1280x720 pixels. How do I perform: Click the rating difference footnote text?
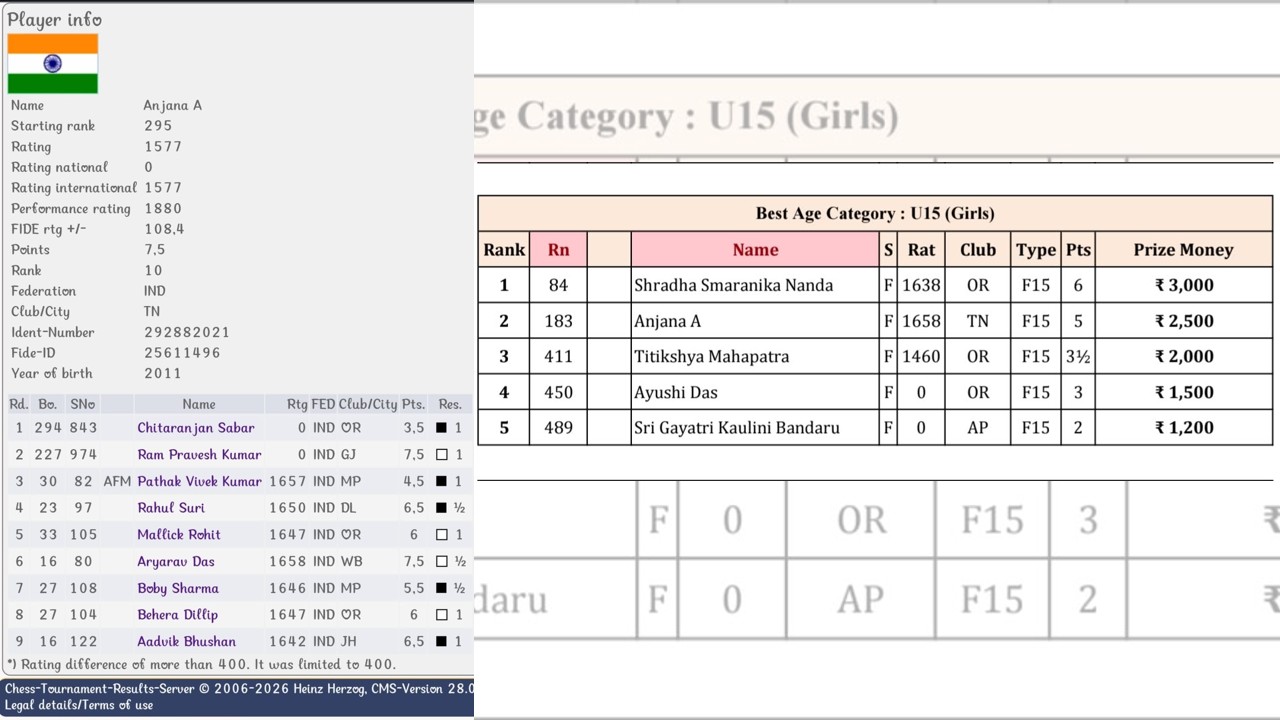(x=201, y=664)
